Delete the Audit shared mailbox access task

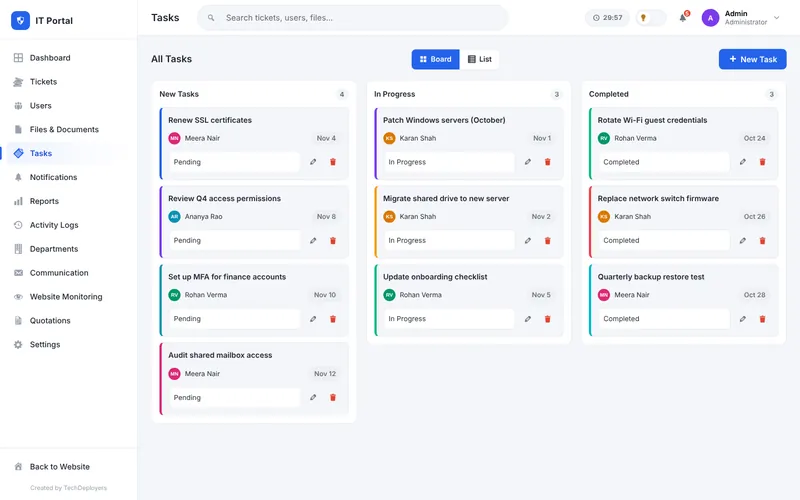point(333,397)
